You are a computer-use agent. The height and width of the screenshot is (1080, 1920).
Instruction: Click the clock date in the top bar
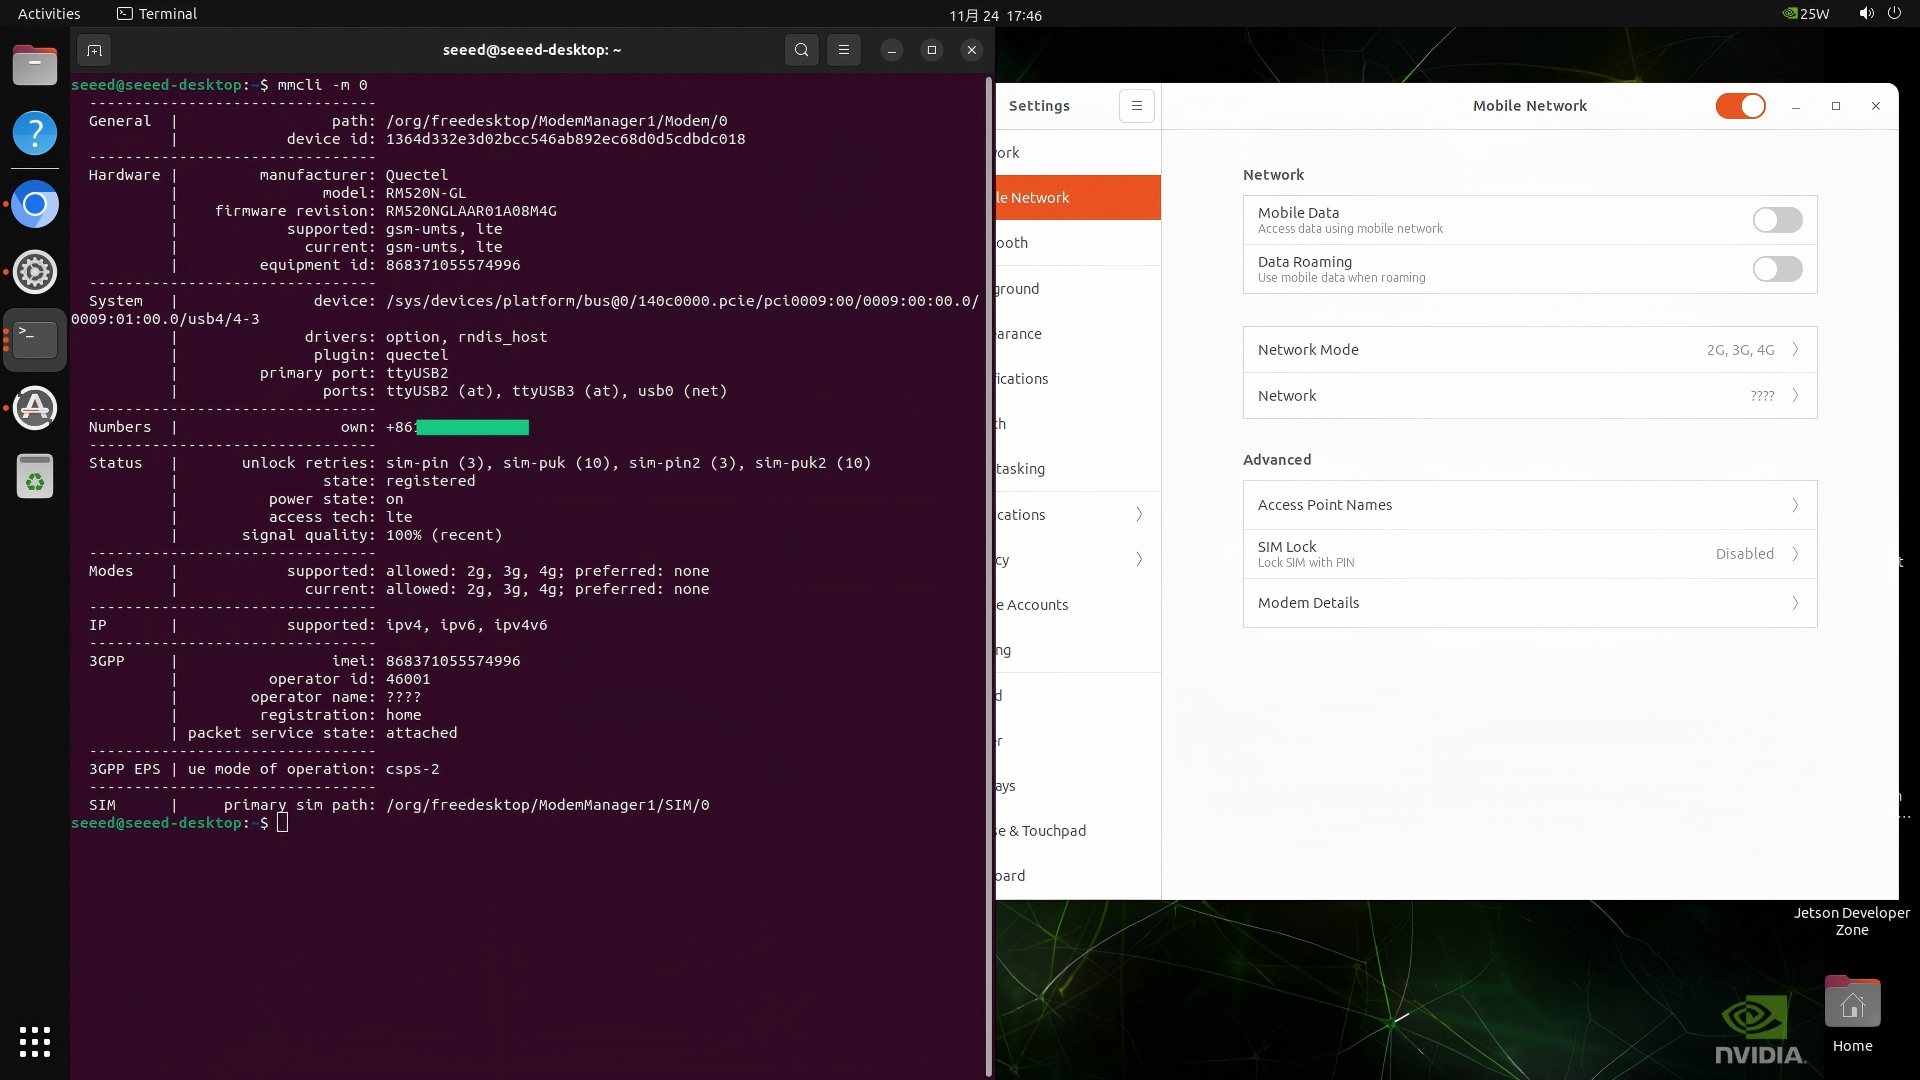pos(995,15)
